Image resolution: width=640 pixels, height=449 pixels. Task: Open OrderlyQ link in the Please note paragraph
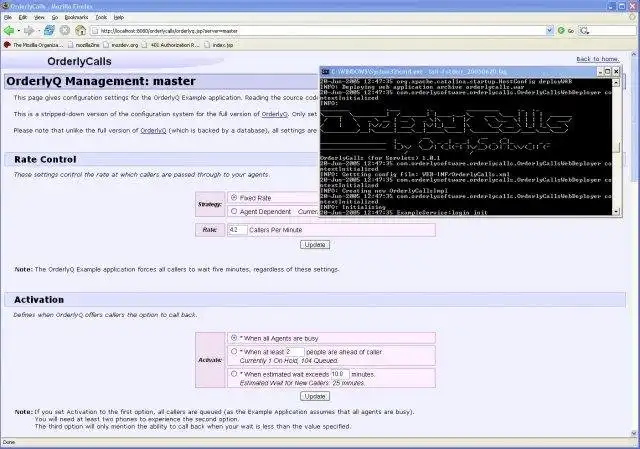click(153, 131)
